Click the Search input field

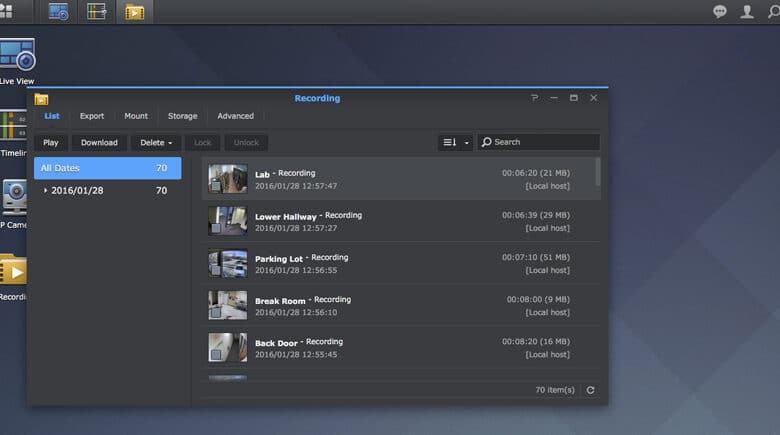(x=539, y=142)
